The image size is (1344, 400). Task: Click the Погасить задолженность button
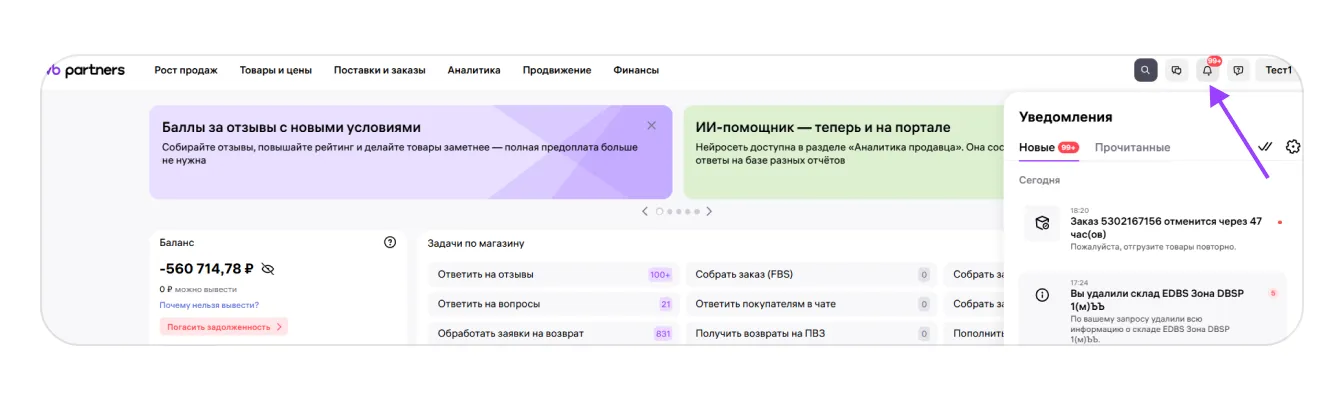224,326
